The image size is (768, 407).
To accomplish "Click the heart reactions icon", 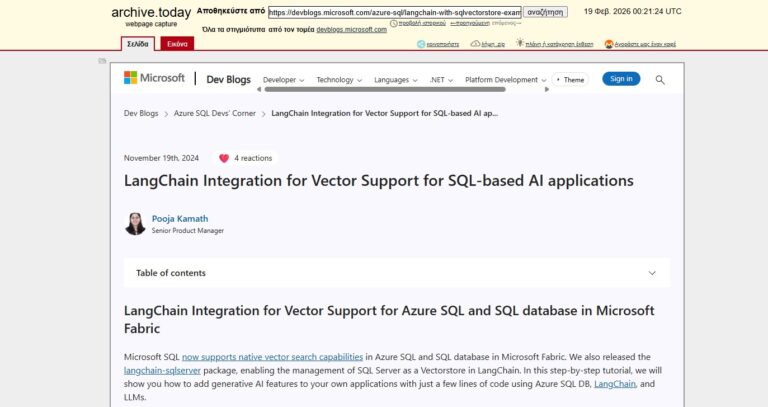I will (224, 158).
